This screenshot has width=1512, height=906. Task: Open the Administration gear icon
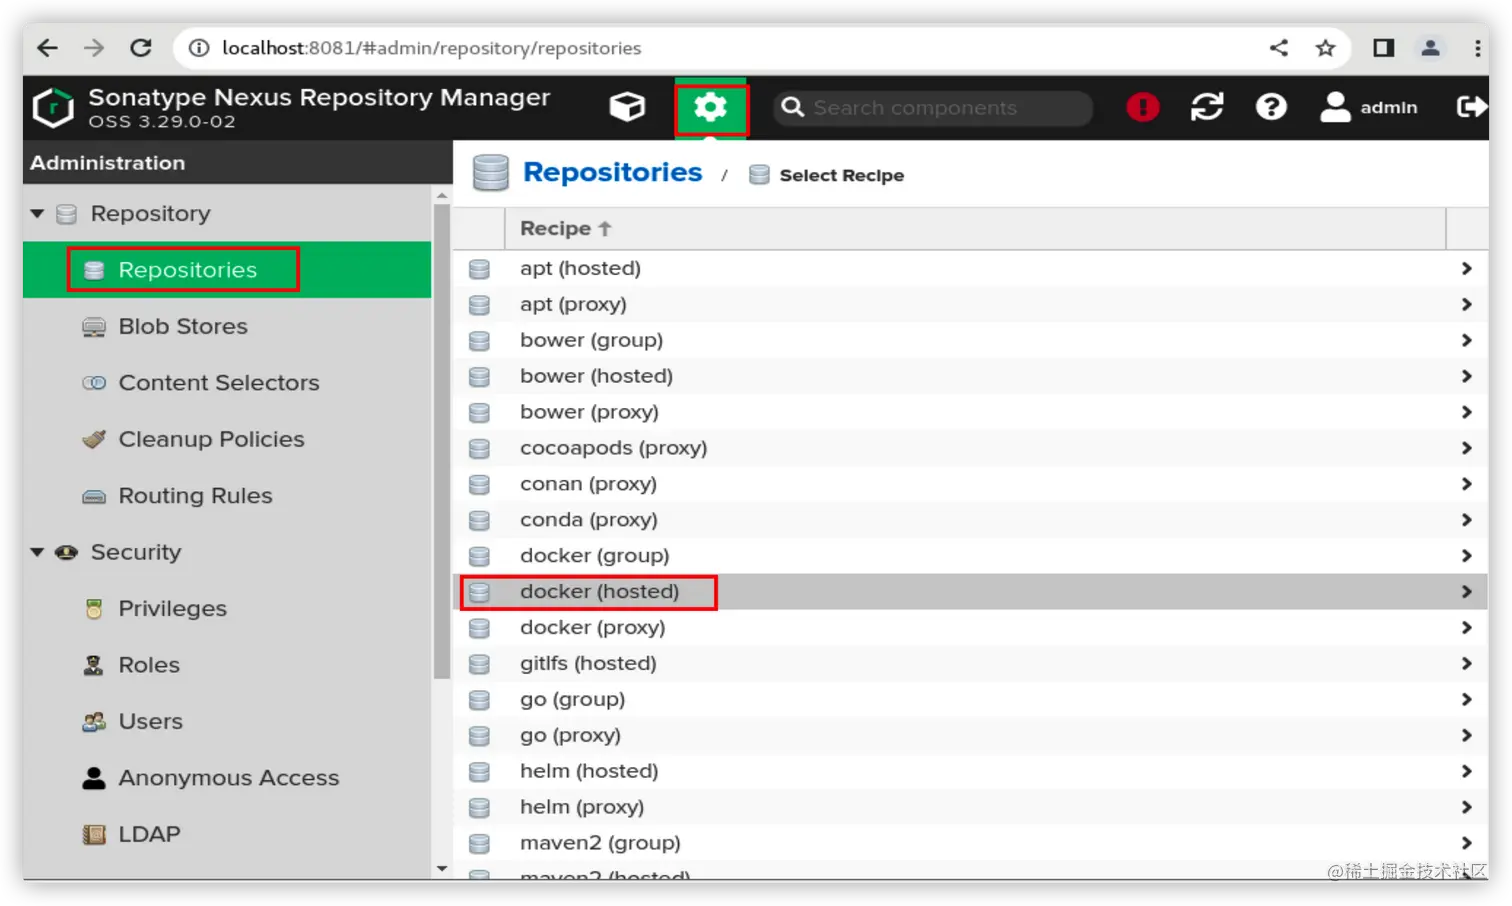(x=711, y=107)
